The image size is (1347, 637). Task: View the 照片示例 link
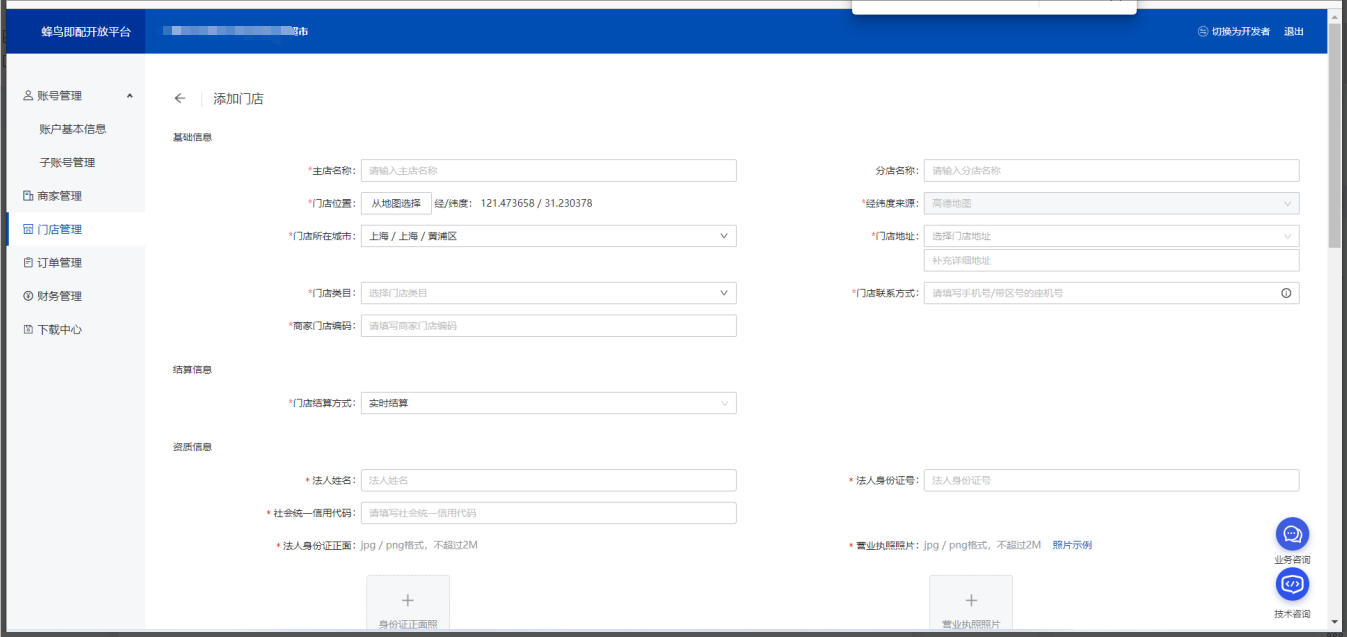click(x=1072, y=545)
